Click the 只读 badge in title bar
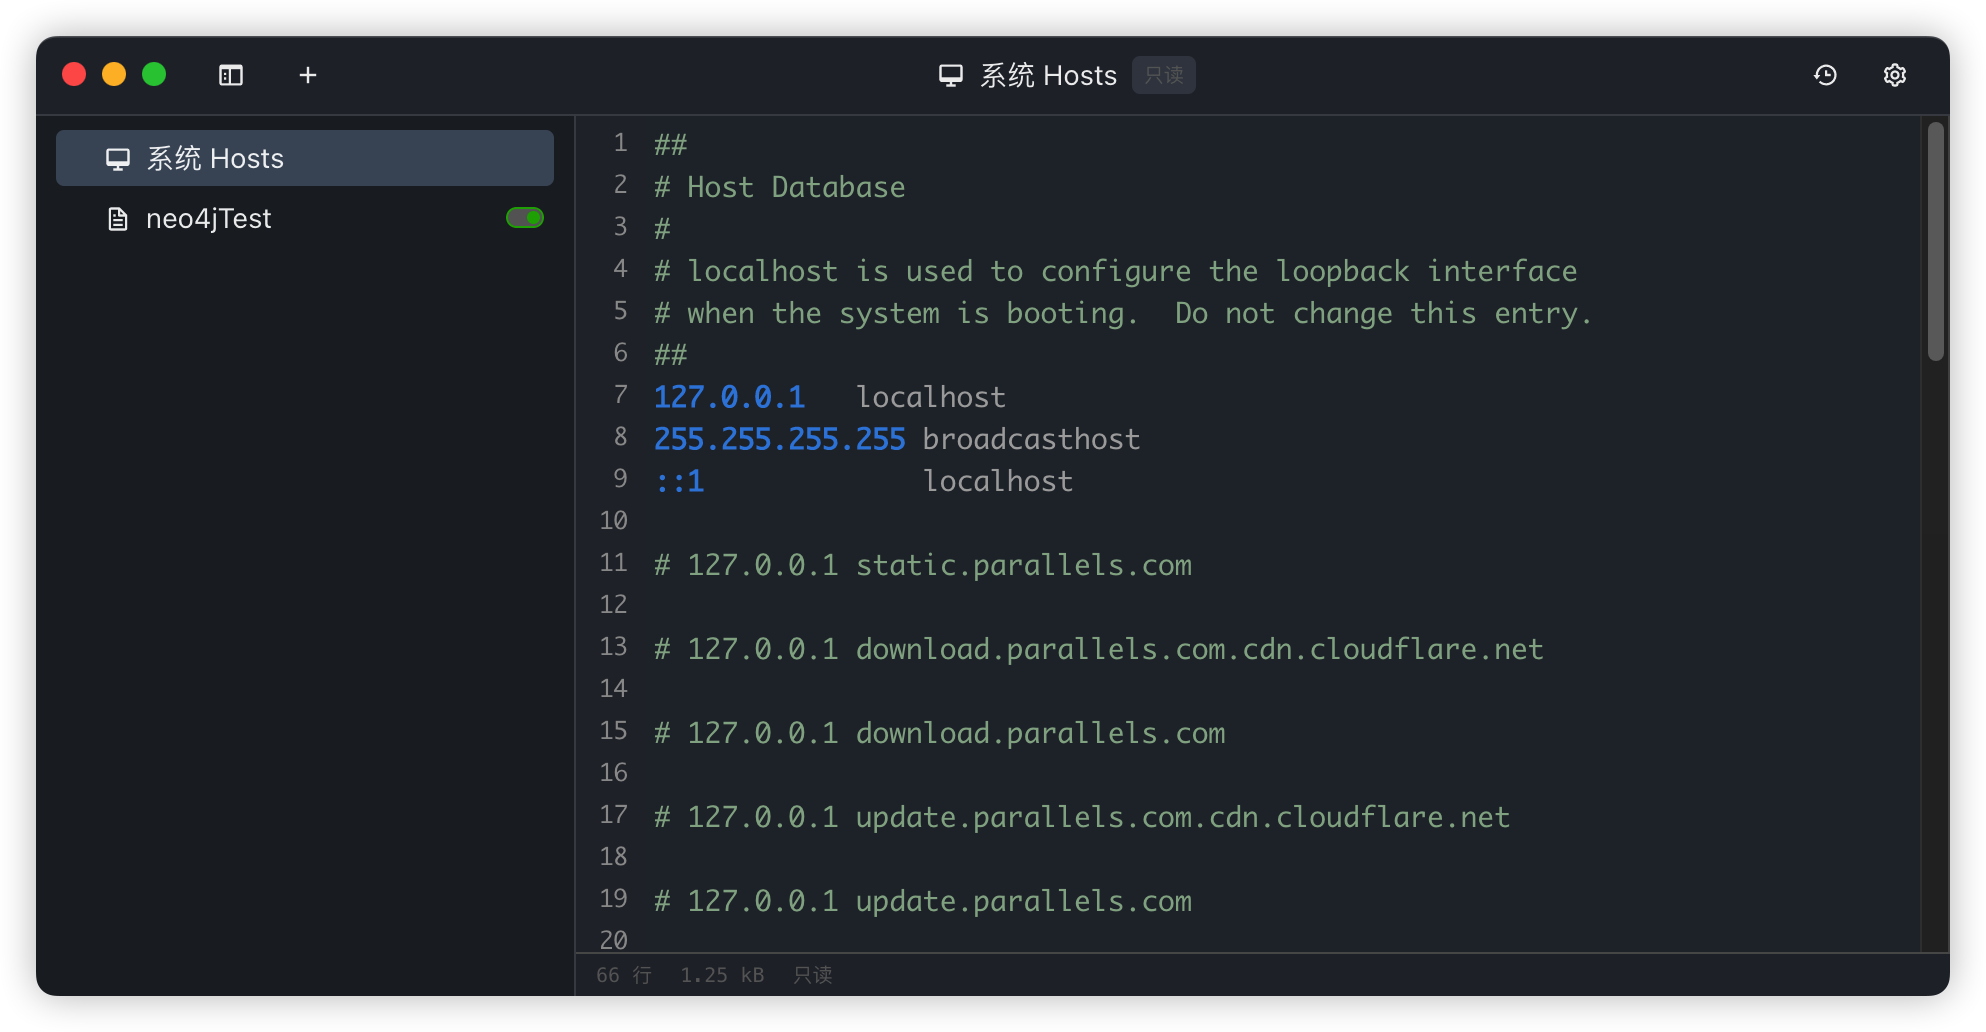1986x1032 pixels. [x=1163, y=75]
